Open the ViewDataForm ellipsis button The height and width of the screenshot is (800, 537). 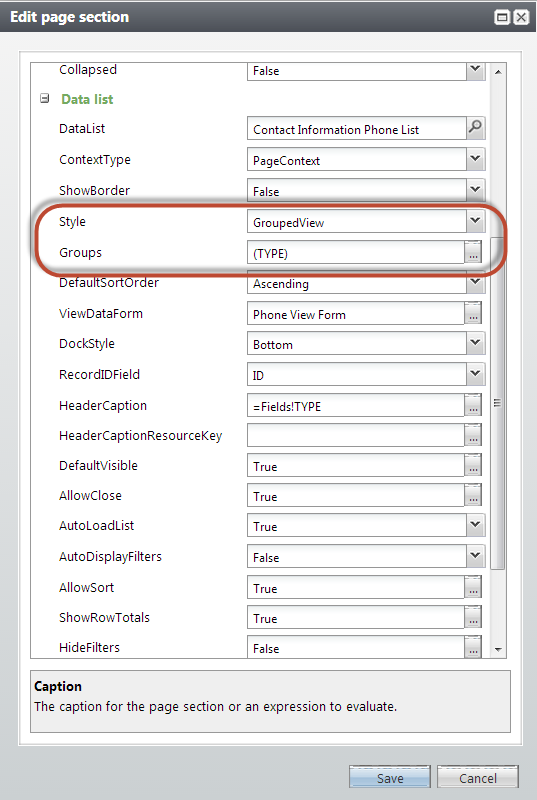(x=473, y=313)
